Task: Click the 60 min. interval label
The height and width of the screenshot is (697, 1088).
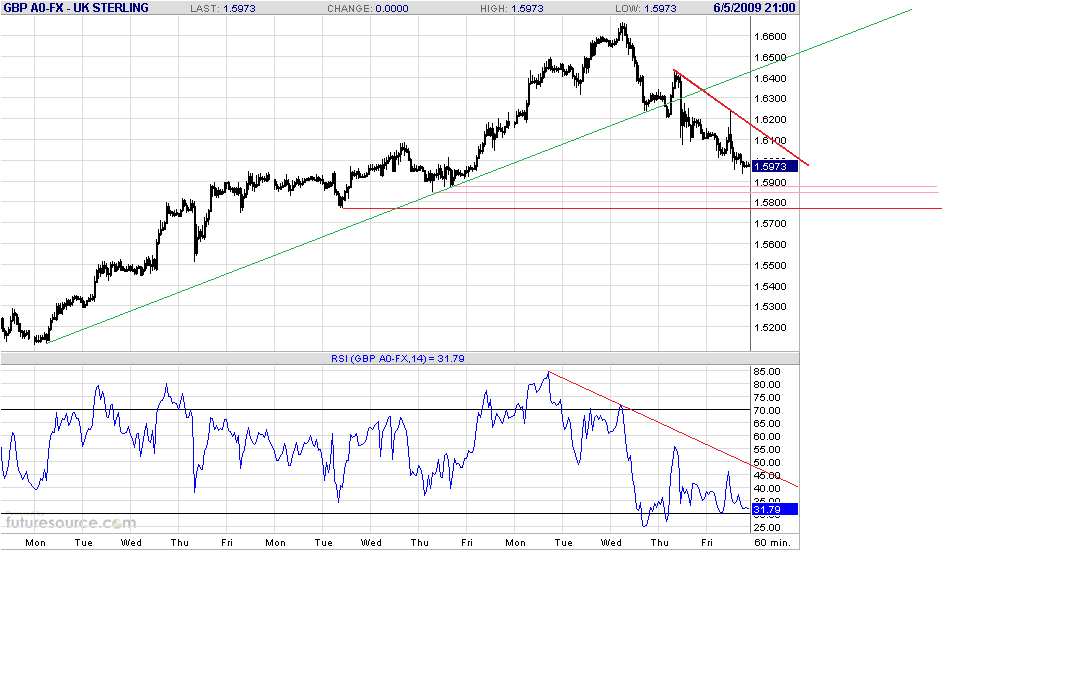Action: point(772,543)
